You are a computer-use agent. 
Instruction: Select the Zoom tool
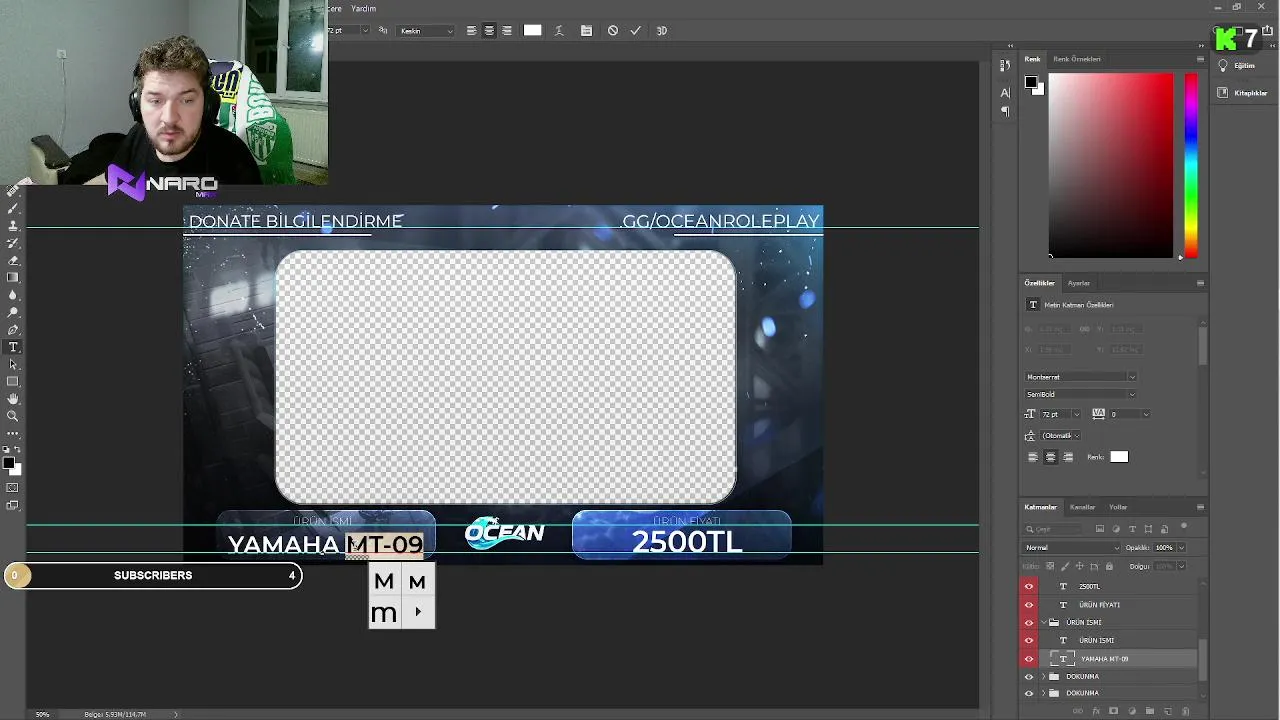[x=13, y=416]
